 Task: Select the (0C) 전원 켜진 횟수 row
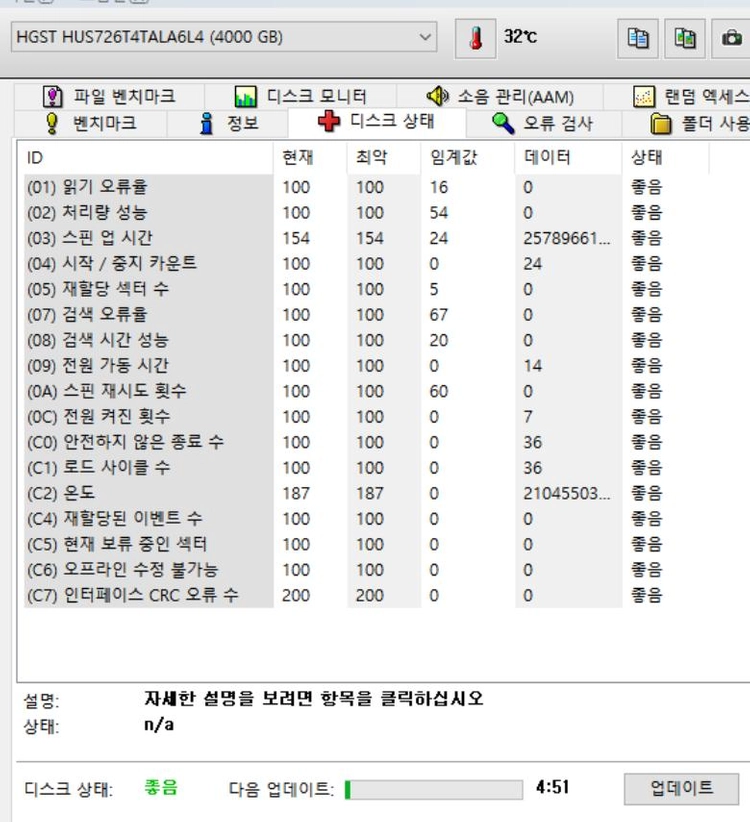click(367, 417)
